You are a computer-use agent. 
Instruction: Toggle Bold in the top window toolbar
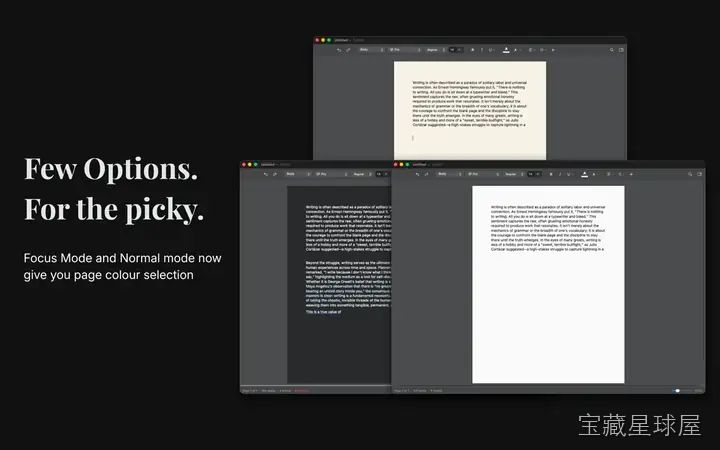tap(472, 50)
